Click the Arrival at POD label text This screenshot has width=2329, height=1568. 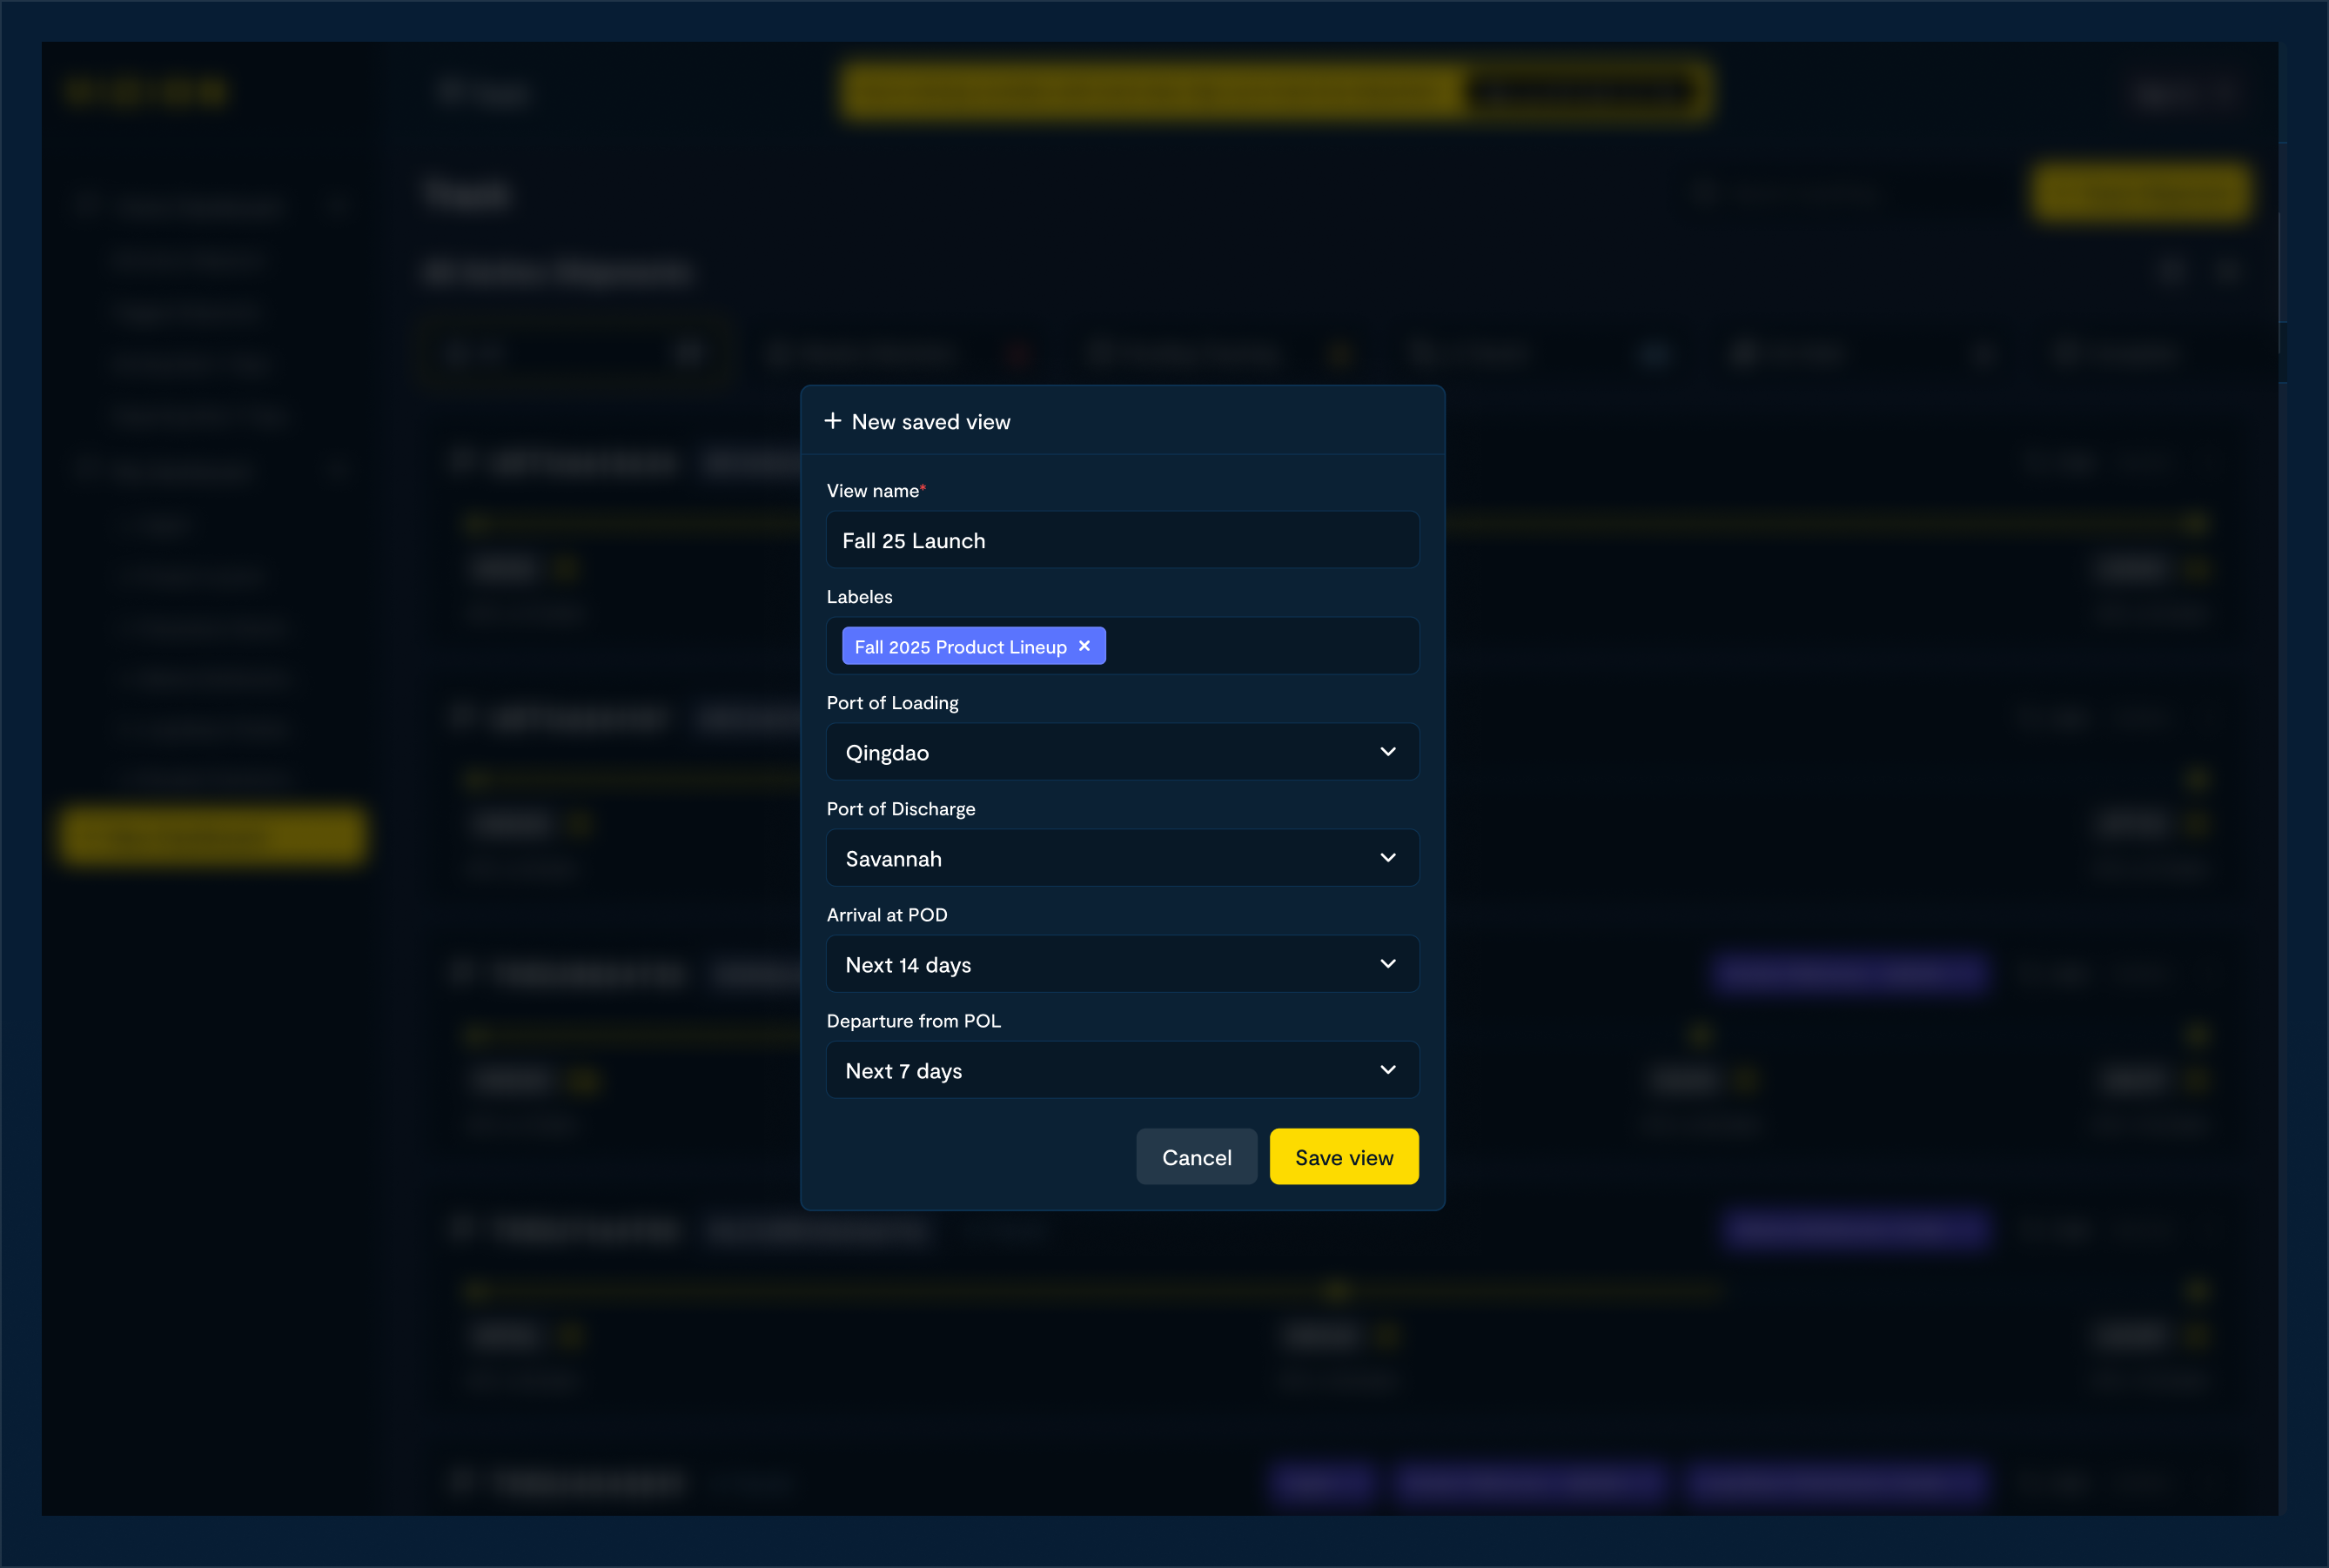pos(886,915)
